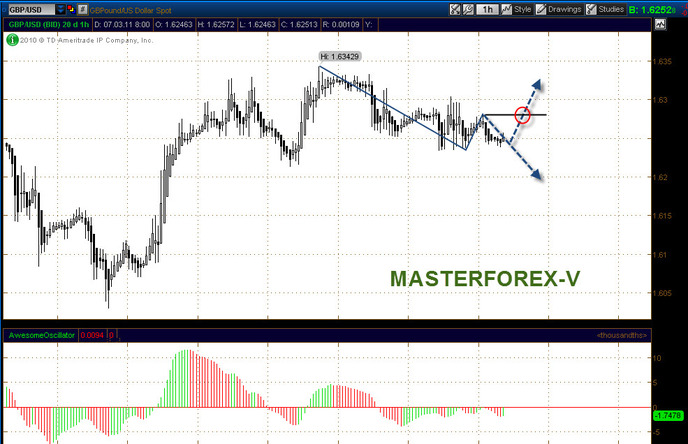Click the Y: cell in the data bar
This screenshot has height=444, width=688.
coord(369,25)
